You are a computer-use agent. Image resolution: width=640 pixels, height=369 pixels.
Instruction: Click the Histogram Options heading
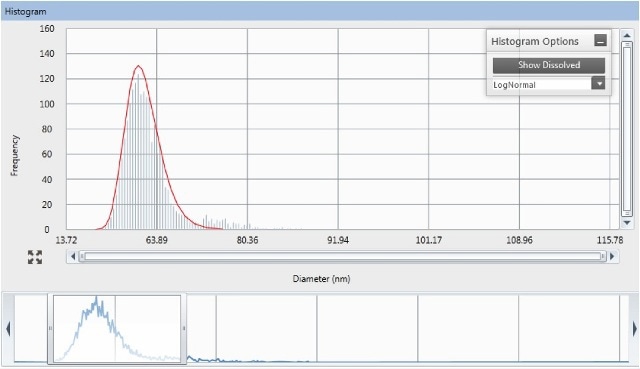pyautogui.click(x=535, y=41)
